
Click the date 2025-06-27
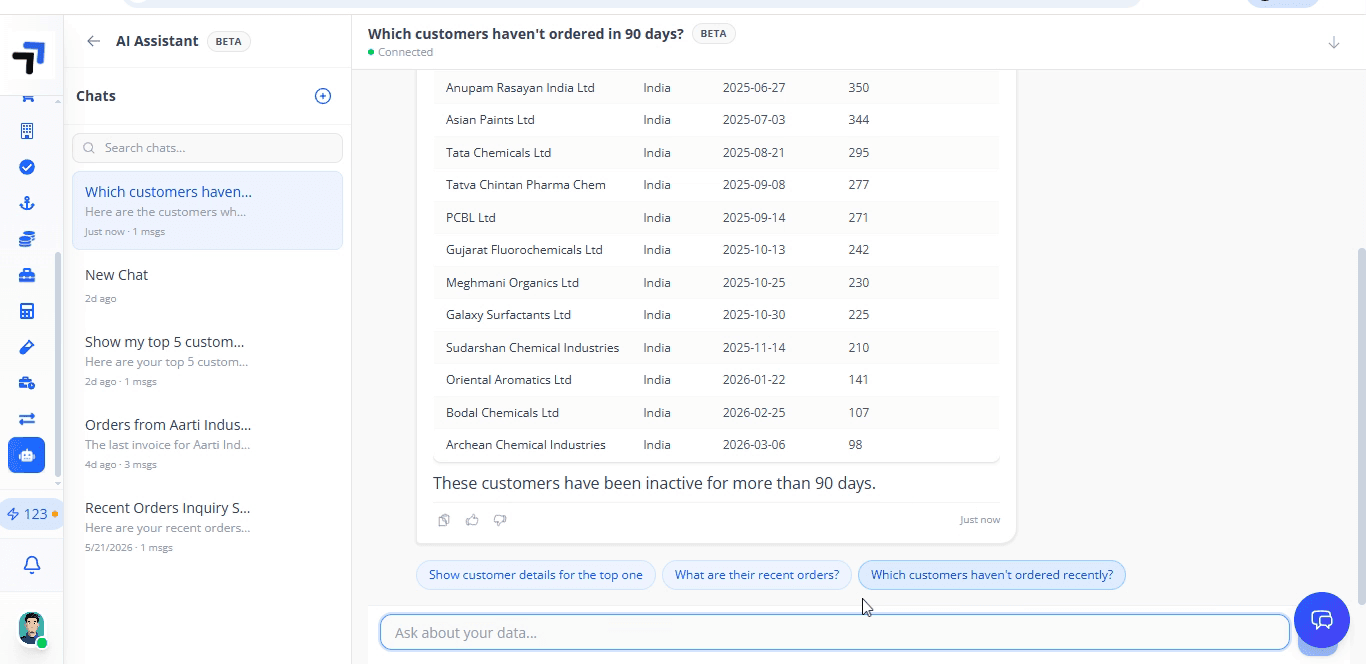pyautogui.click(x=754, y=87)
